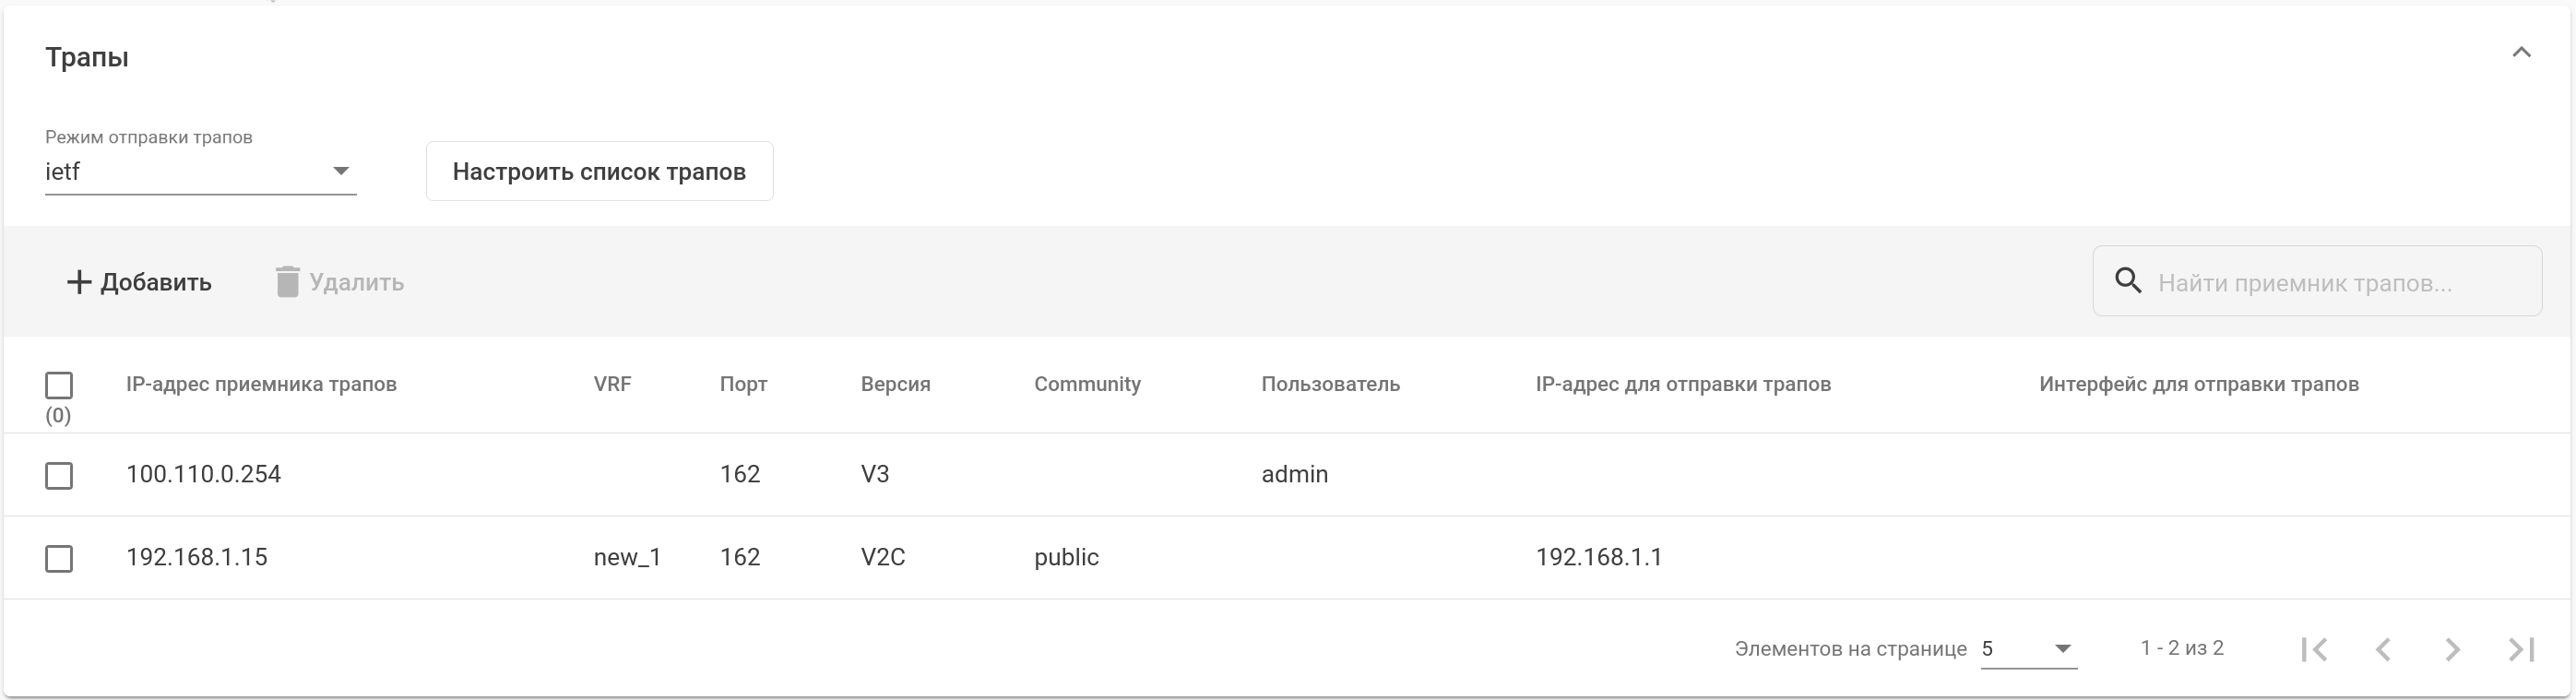The image size is (2576, 700).
Task: Go to first page of traps table
Action: (x=2314, y=650)
